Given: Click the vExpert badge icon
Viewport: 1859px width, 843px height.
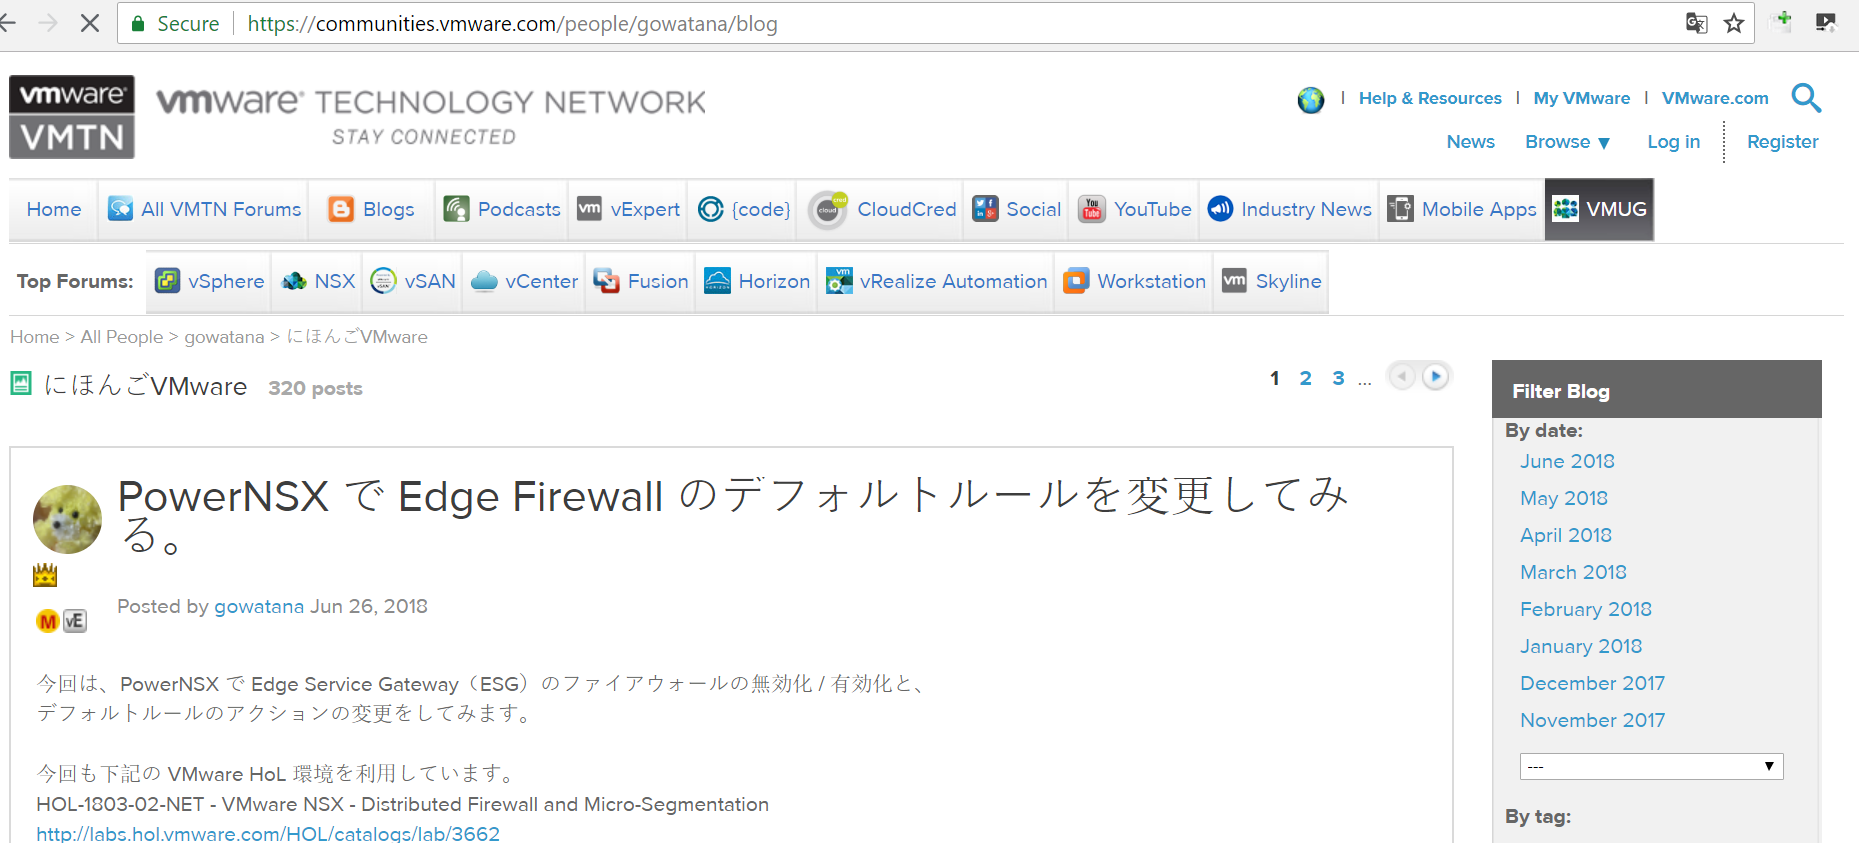Looking at the screenshot, I should (75, 621).
